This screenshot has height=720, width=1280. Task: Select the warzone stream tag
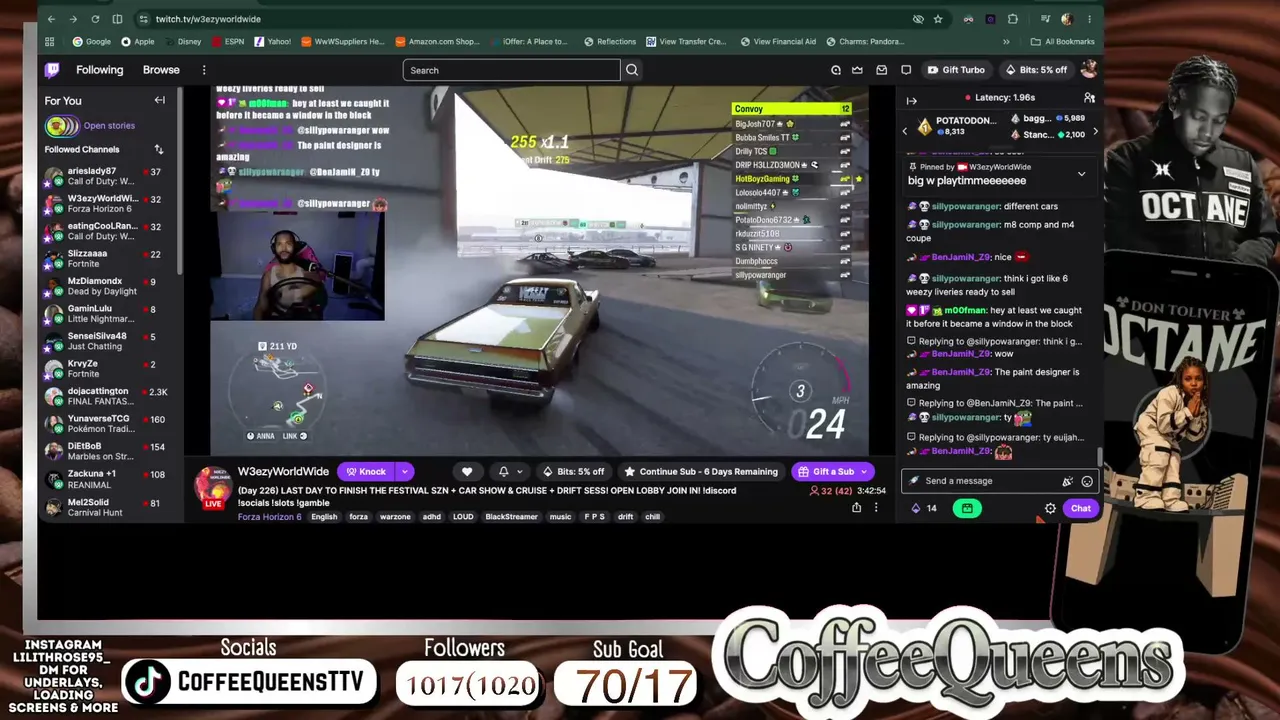[395, 517]
